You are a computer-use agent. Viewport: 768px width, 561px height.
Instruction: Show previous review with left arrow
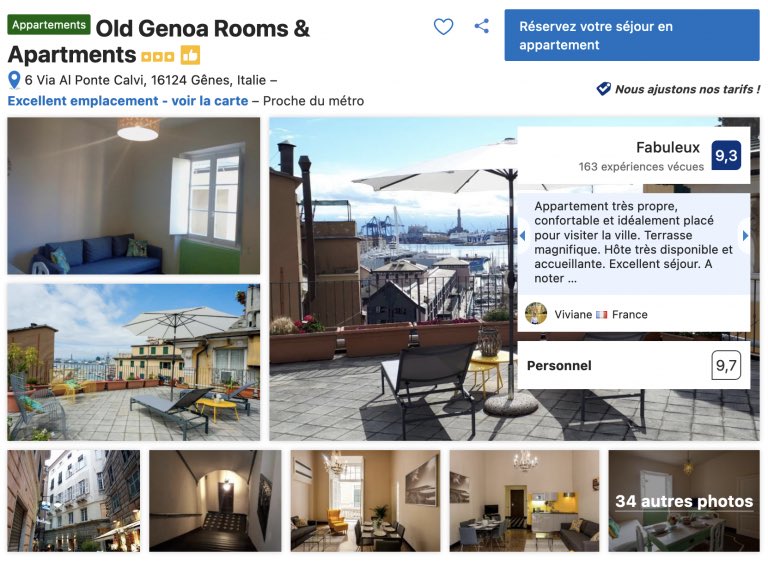(x=522, y=236)
